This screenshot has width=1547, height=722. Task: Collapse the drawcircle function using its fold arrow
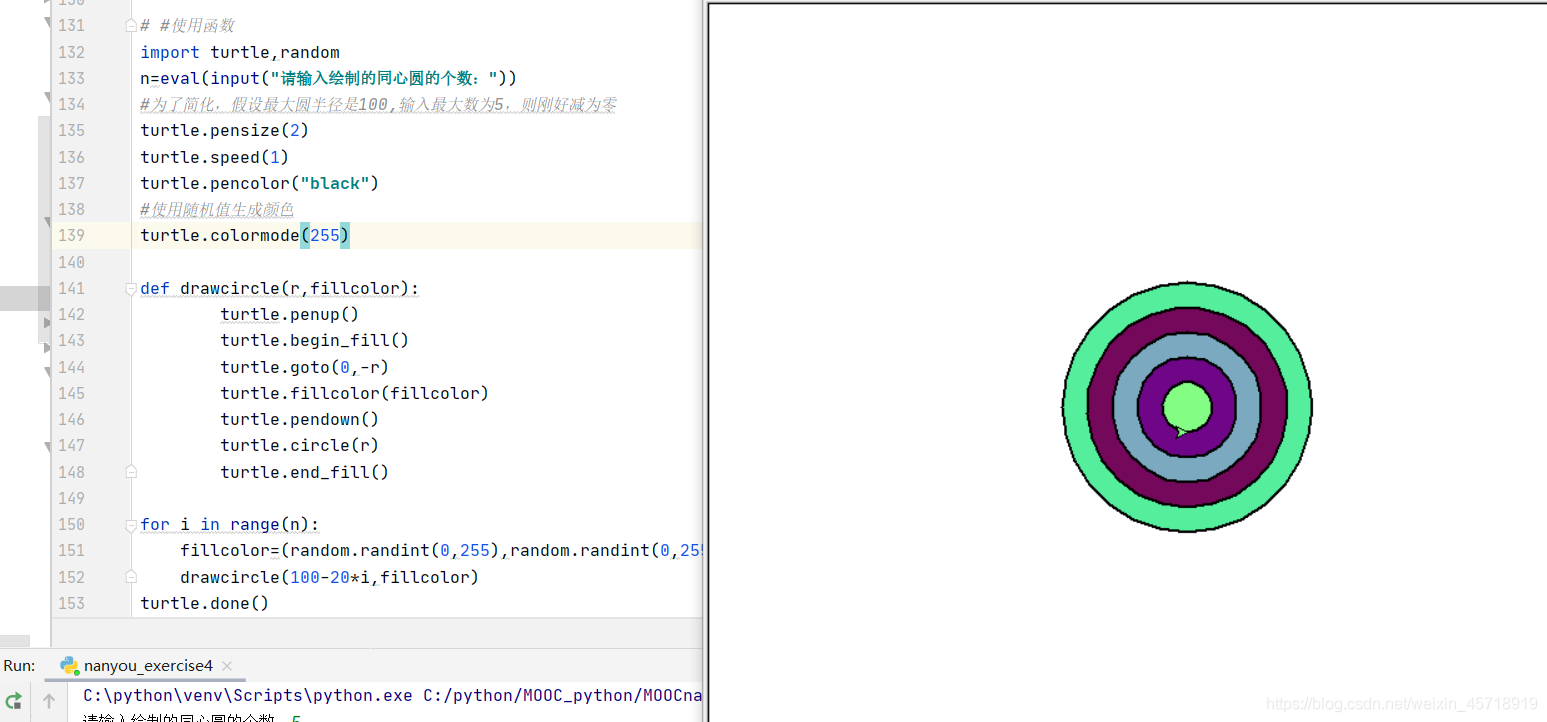coord(130,288)
